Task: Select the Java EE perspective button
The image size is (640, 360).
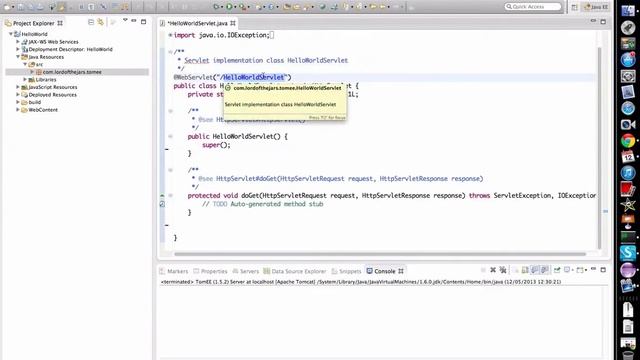Action: [596, 7]
